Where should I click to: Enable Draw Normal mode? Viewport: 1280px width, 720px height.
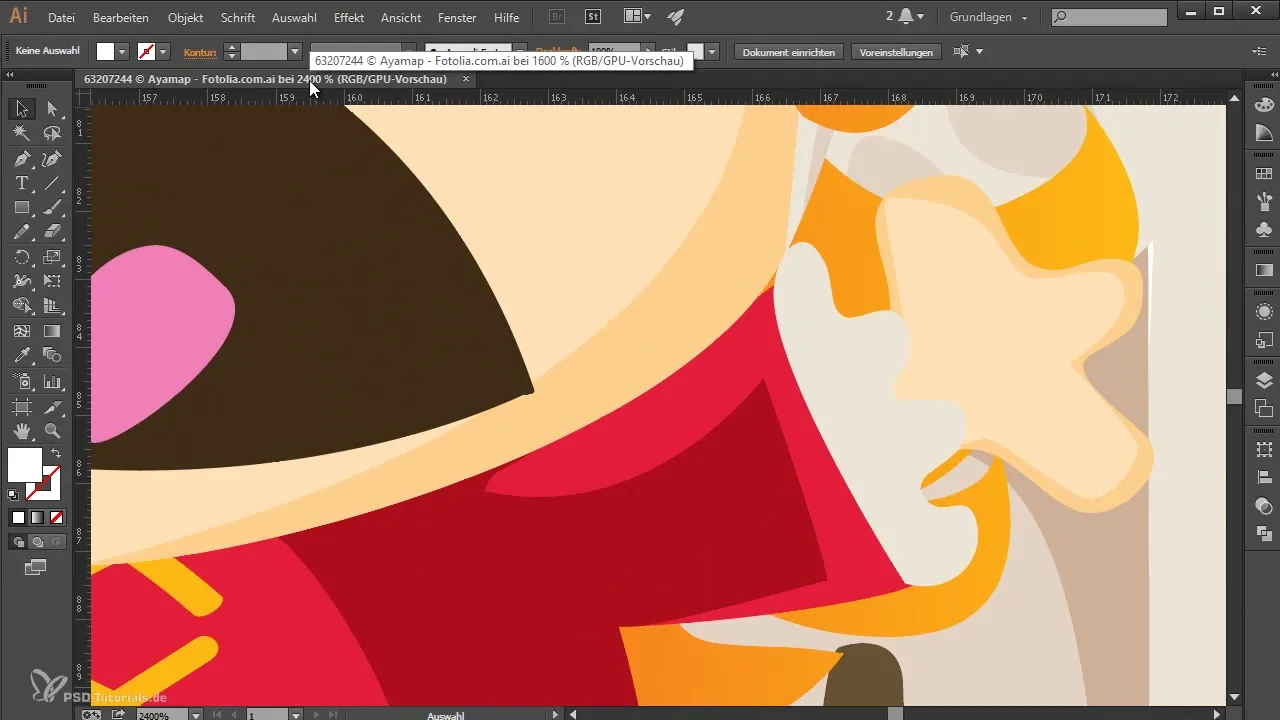17,542
